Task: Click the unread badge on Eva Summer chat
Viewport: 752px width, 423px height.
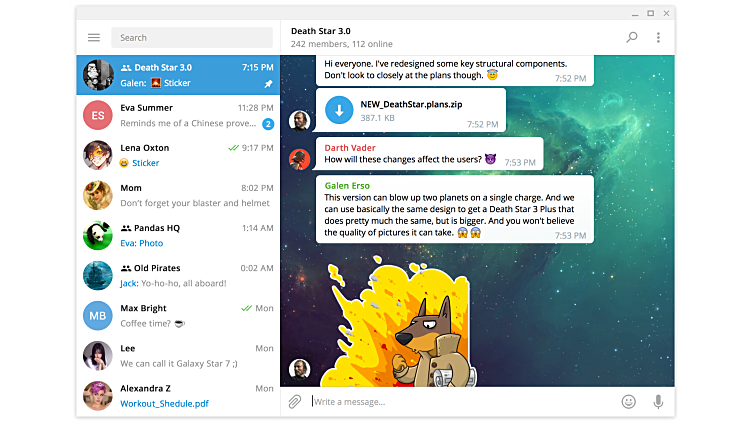Action: [x=268, y=124]
